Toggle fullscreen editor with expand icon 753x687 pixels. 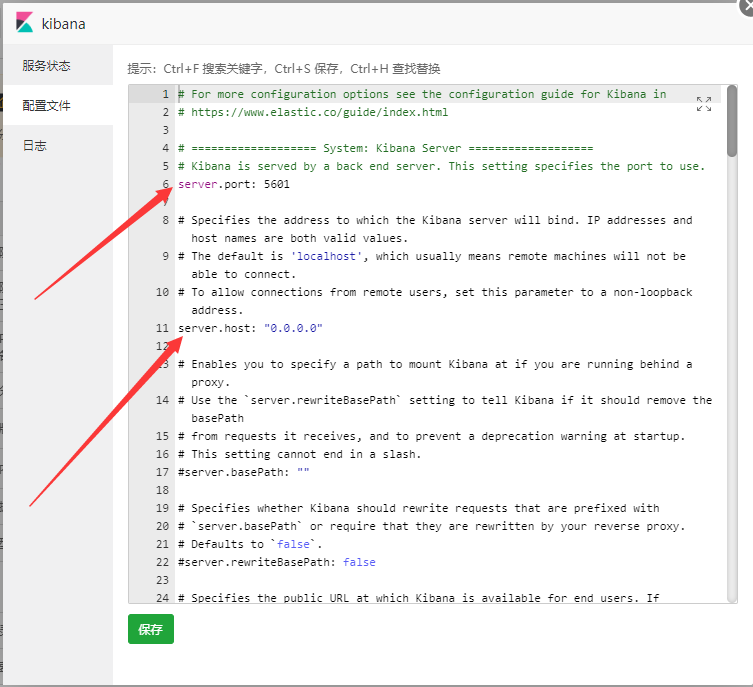[704, 104]
